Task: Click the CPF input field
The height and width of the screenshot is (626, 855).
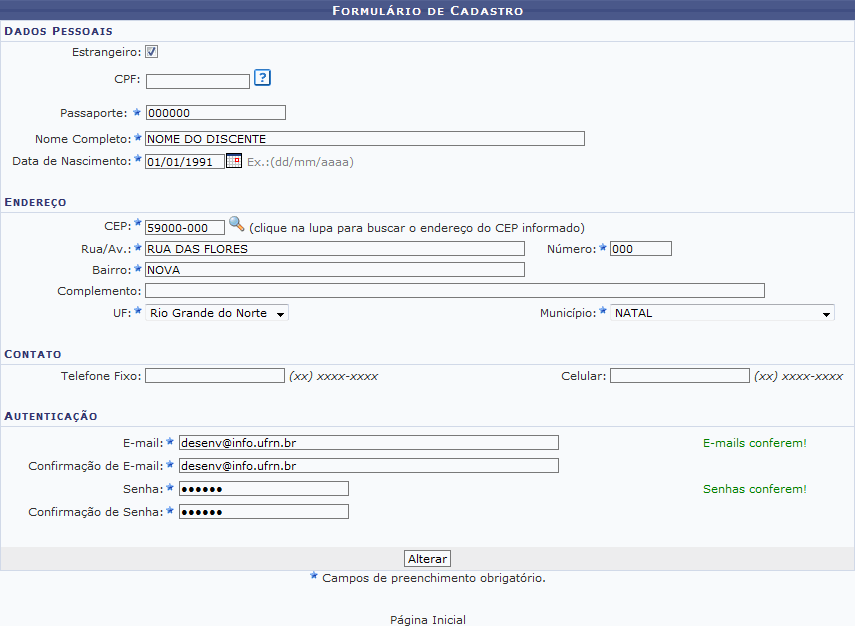Action: point(197,82)
